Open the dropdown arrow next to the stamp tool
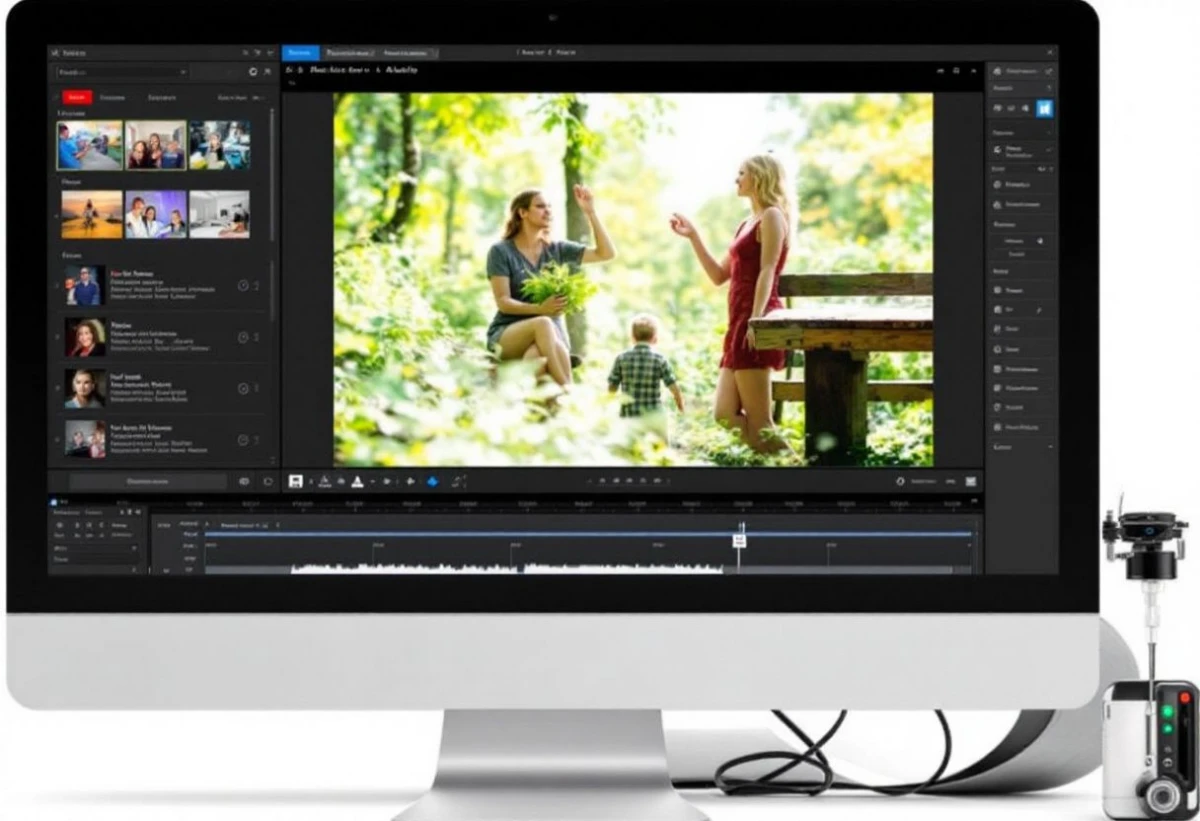Viewport: 1200px width, 821px height. tap(373, 482)
